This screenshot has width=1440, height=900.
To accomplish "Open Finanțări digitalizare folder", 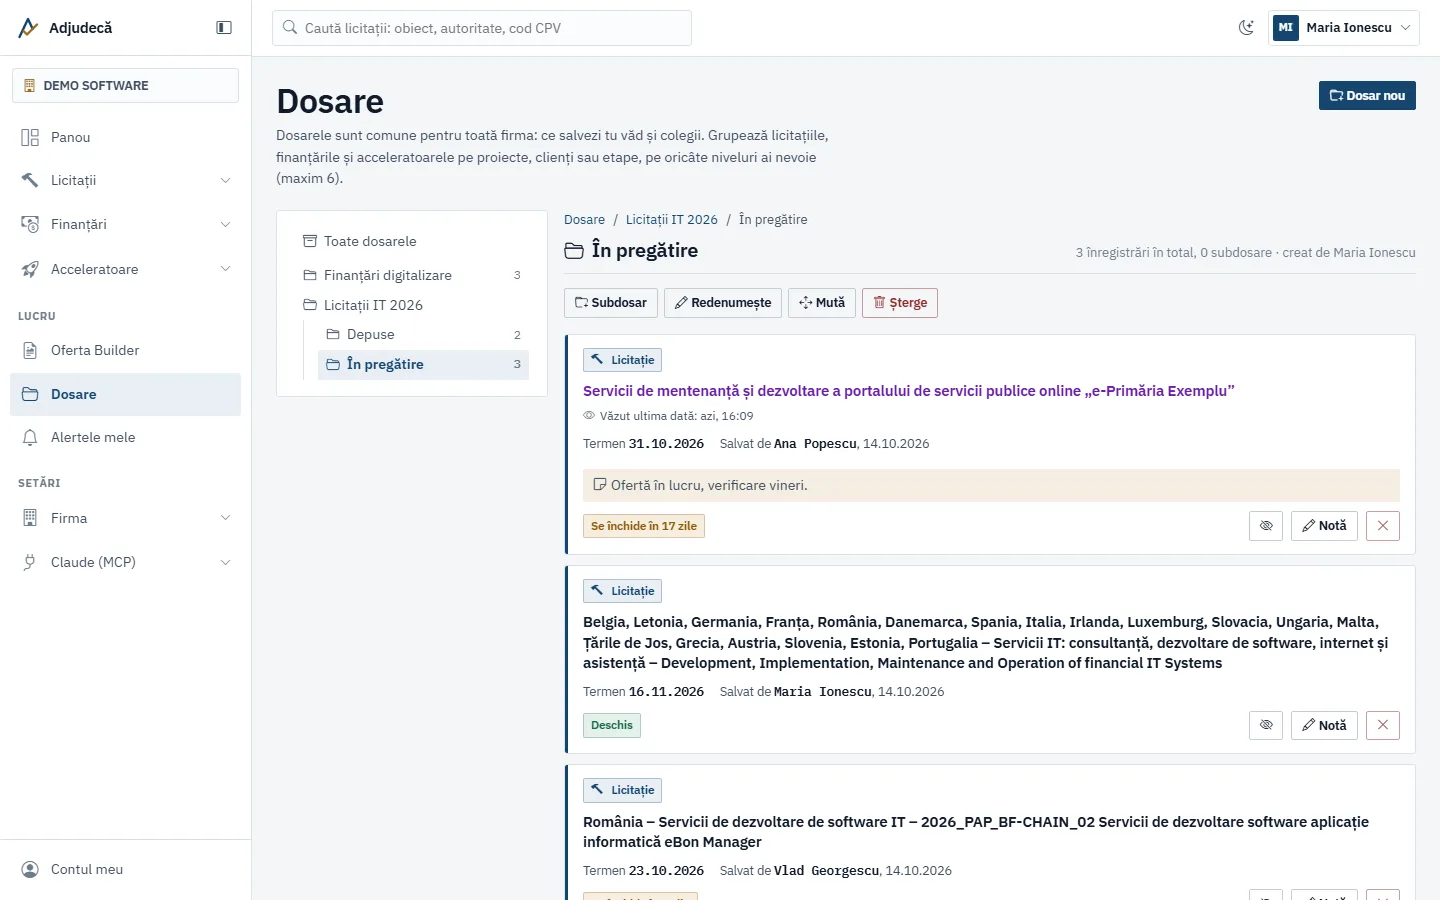I will (412, 275).
